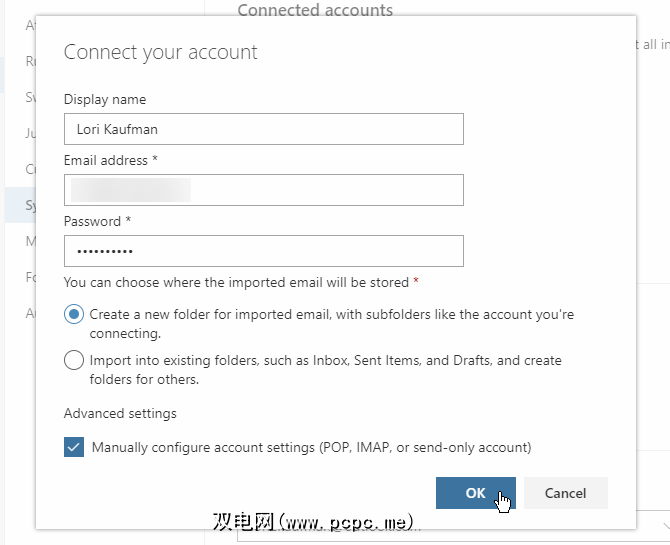This screenshot has width=670, height=545.
Task: Click the Advanced settings heading
Action: (120, 413)
